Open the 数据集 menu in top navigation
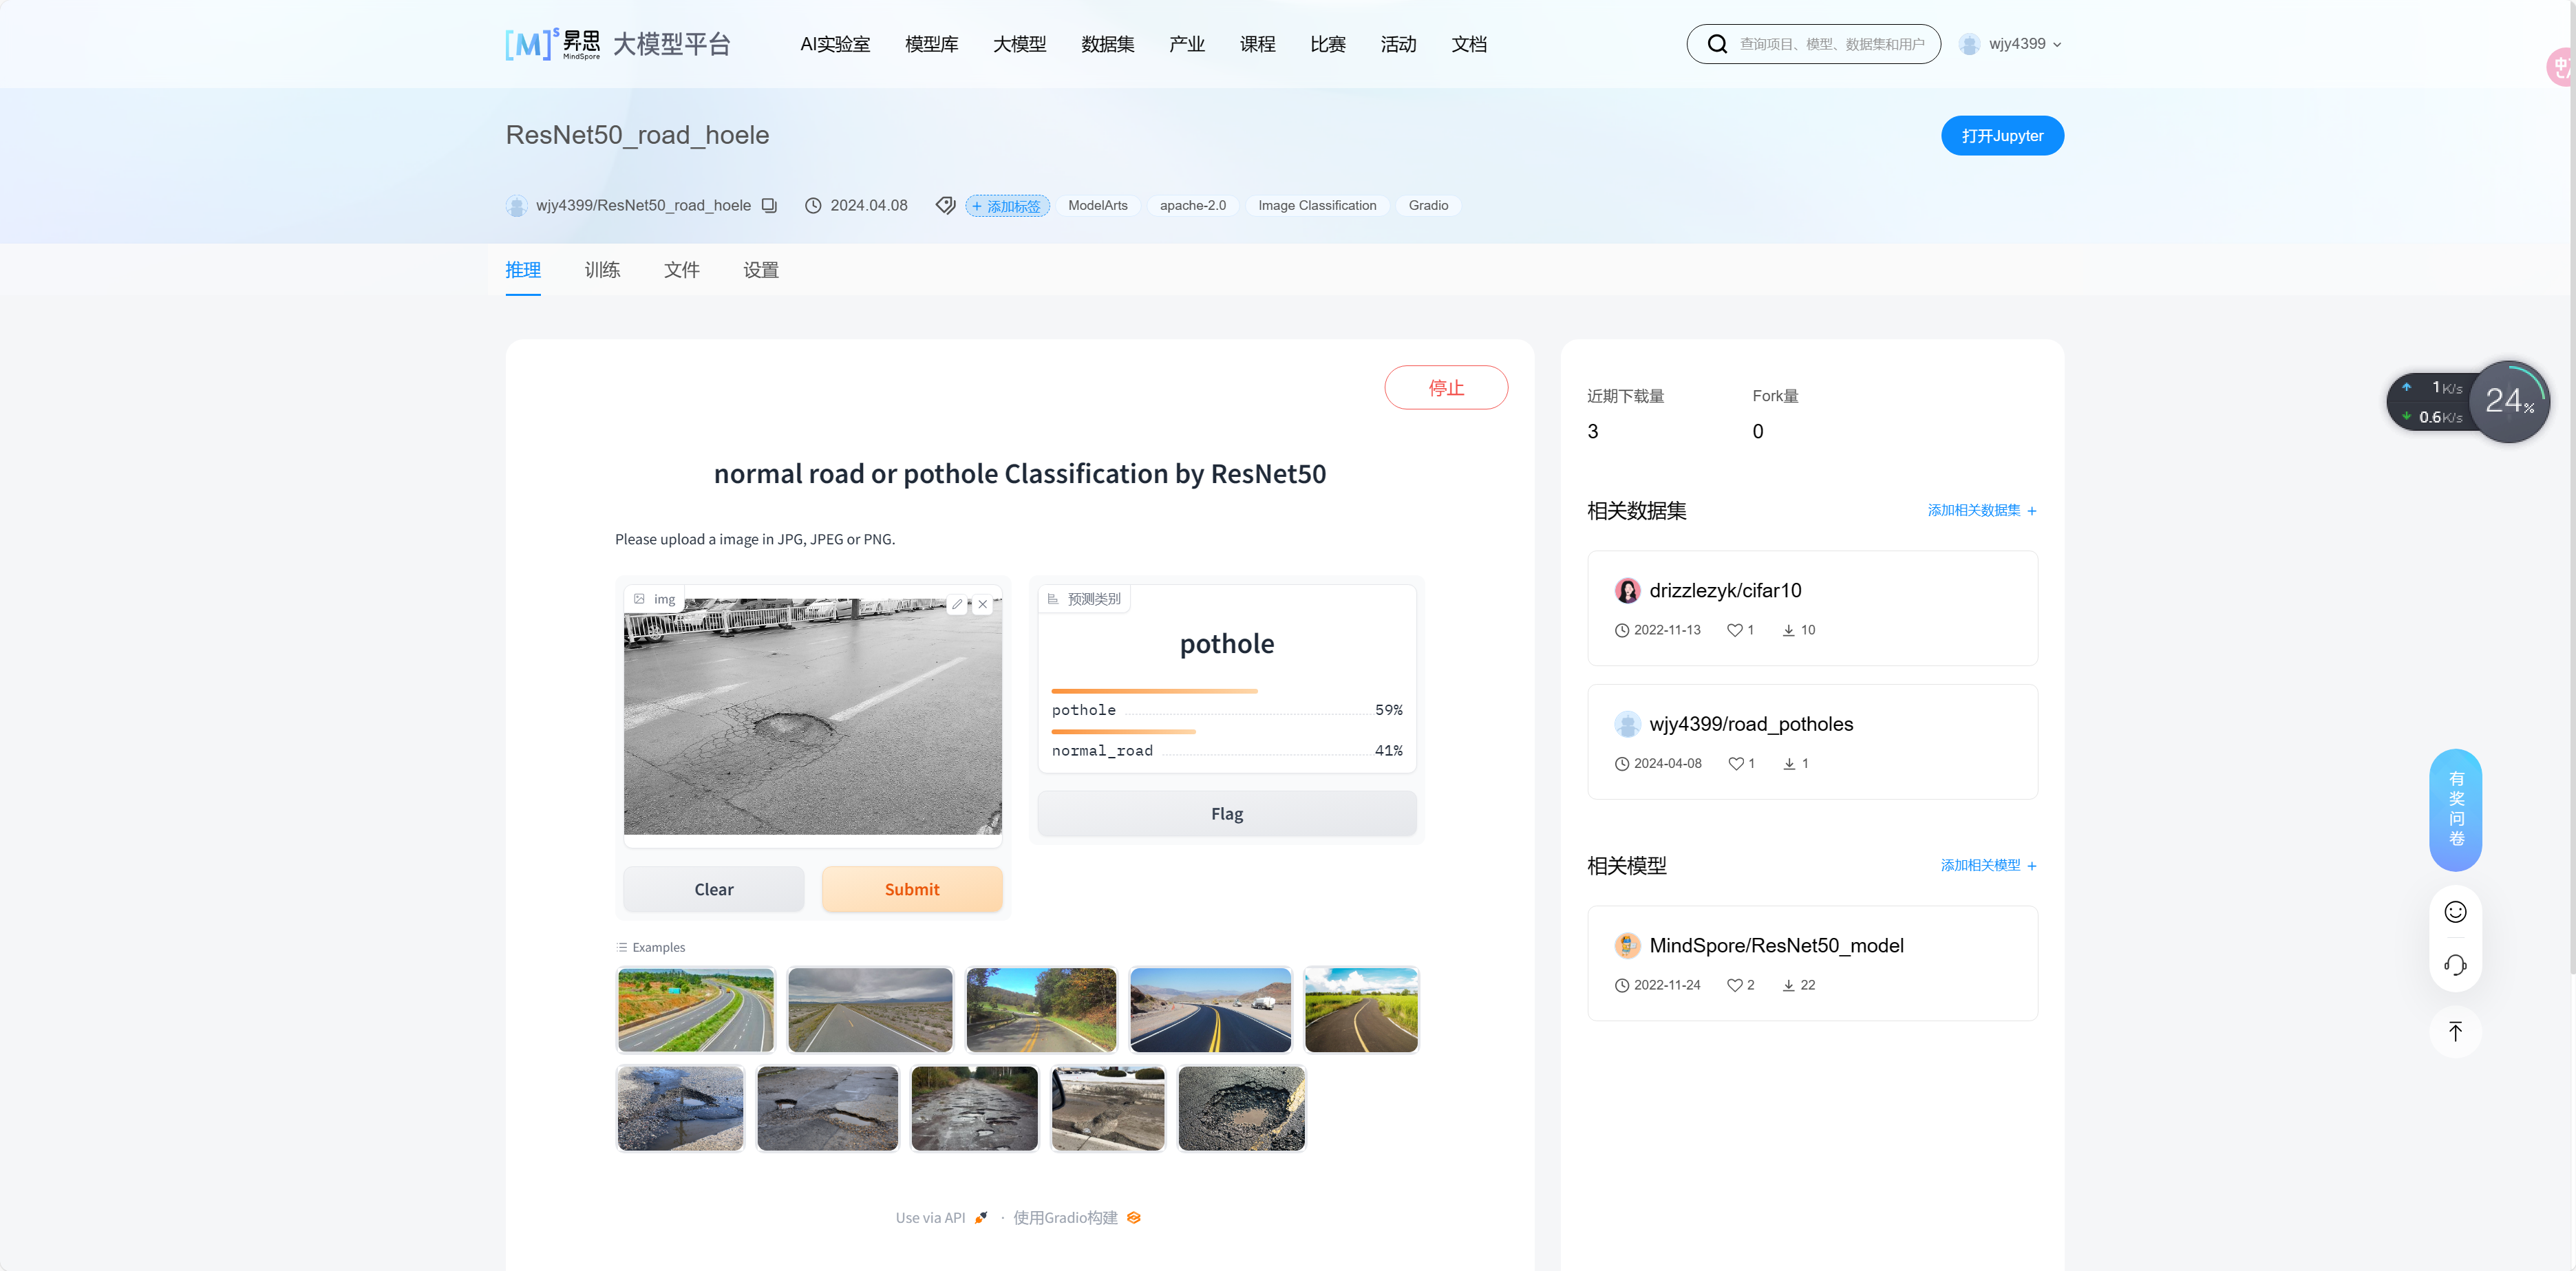The image size is (2576, 1271). 1107,44
